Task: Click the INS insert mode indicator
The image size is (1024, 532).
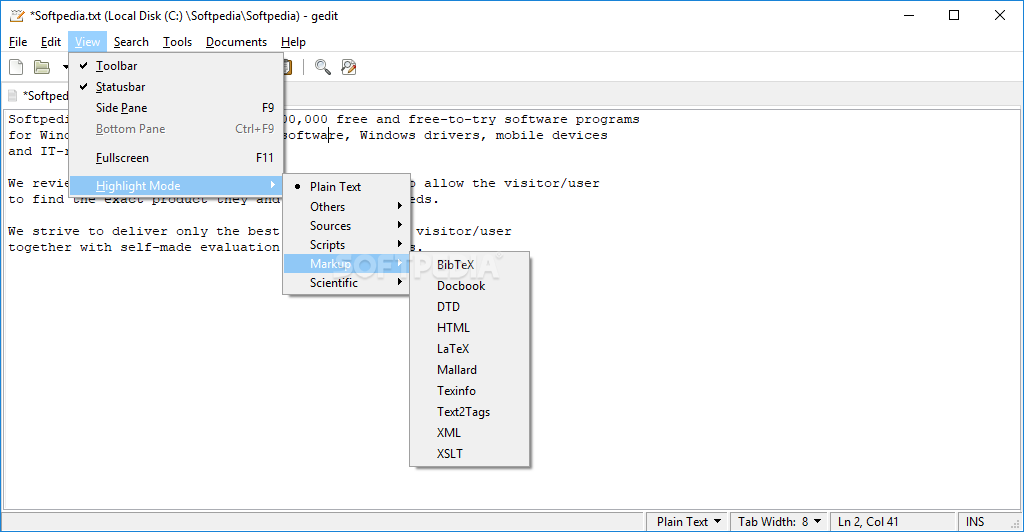Action: (x=975, y=522)
